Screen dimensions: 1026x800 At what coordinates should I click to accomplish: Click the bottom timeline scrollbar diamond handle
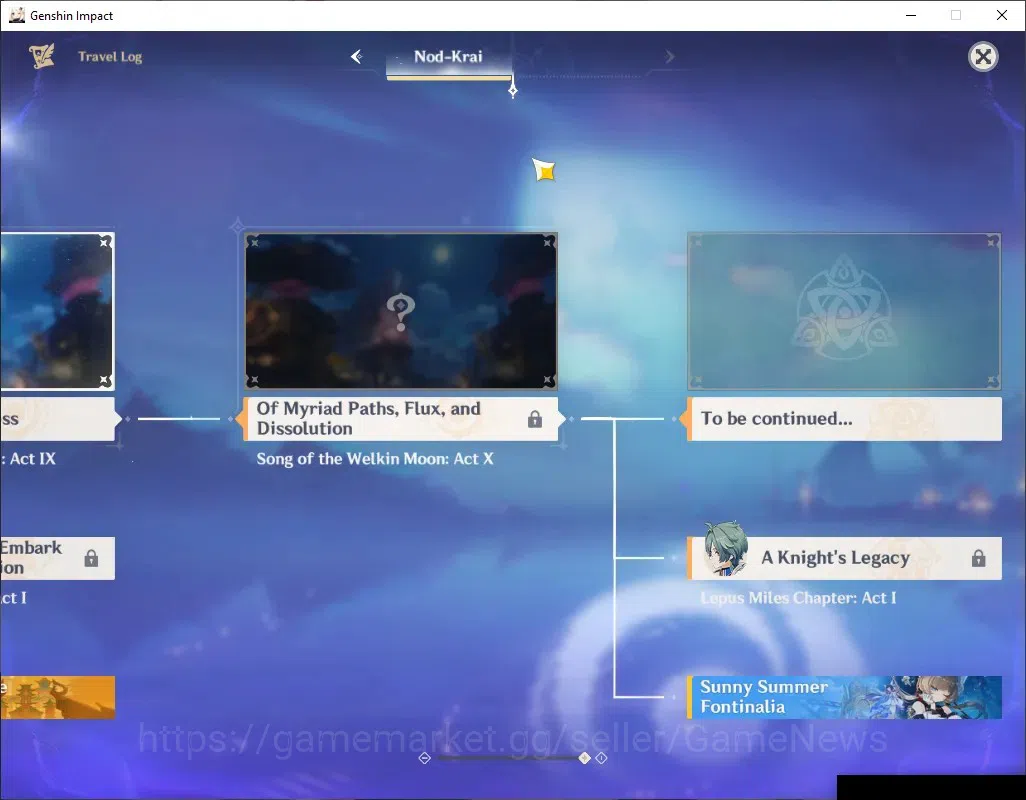(x=584, y=758)
